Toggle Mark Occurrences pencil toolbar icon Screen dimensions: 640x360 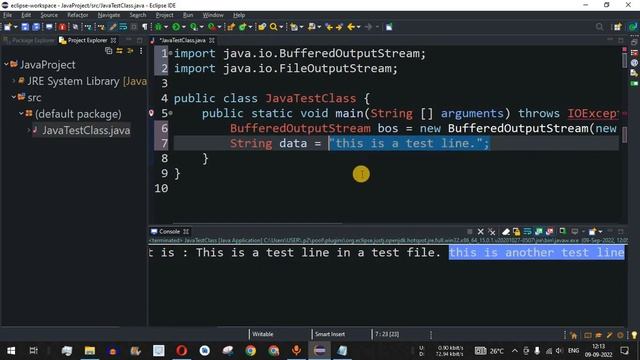click(112, 27)
